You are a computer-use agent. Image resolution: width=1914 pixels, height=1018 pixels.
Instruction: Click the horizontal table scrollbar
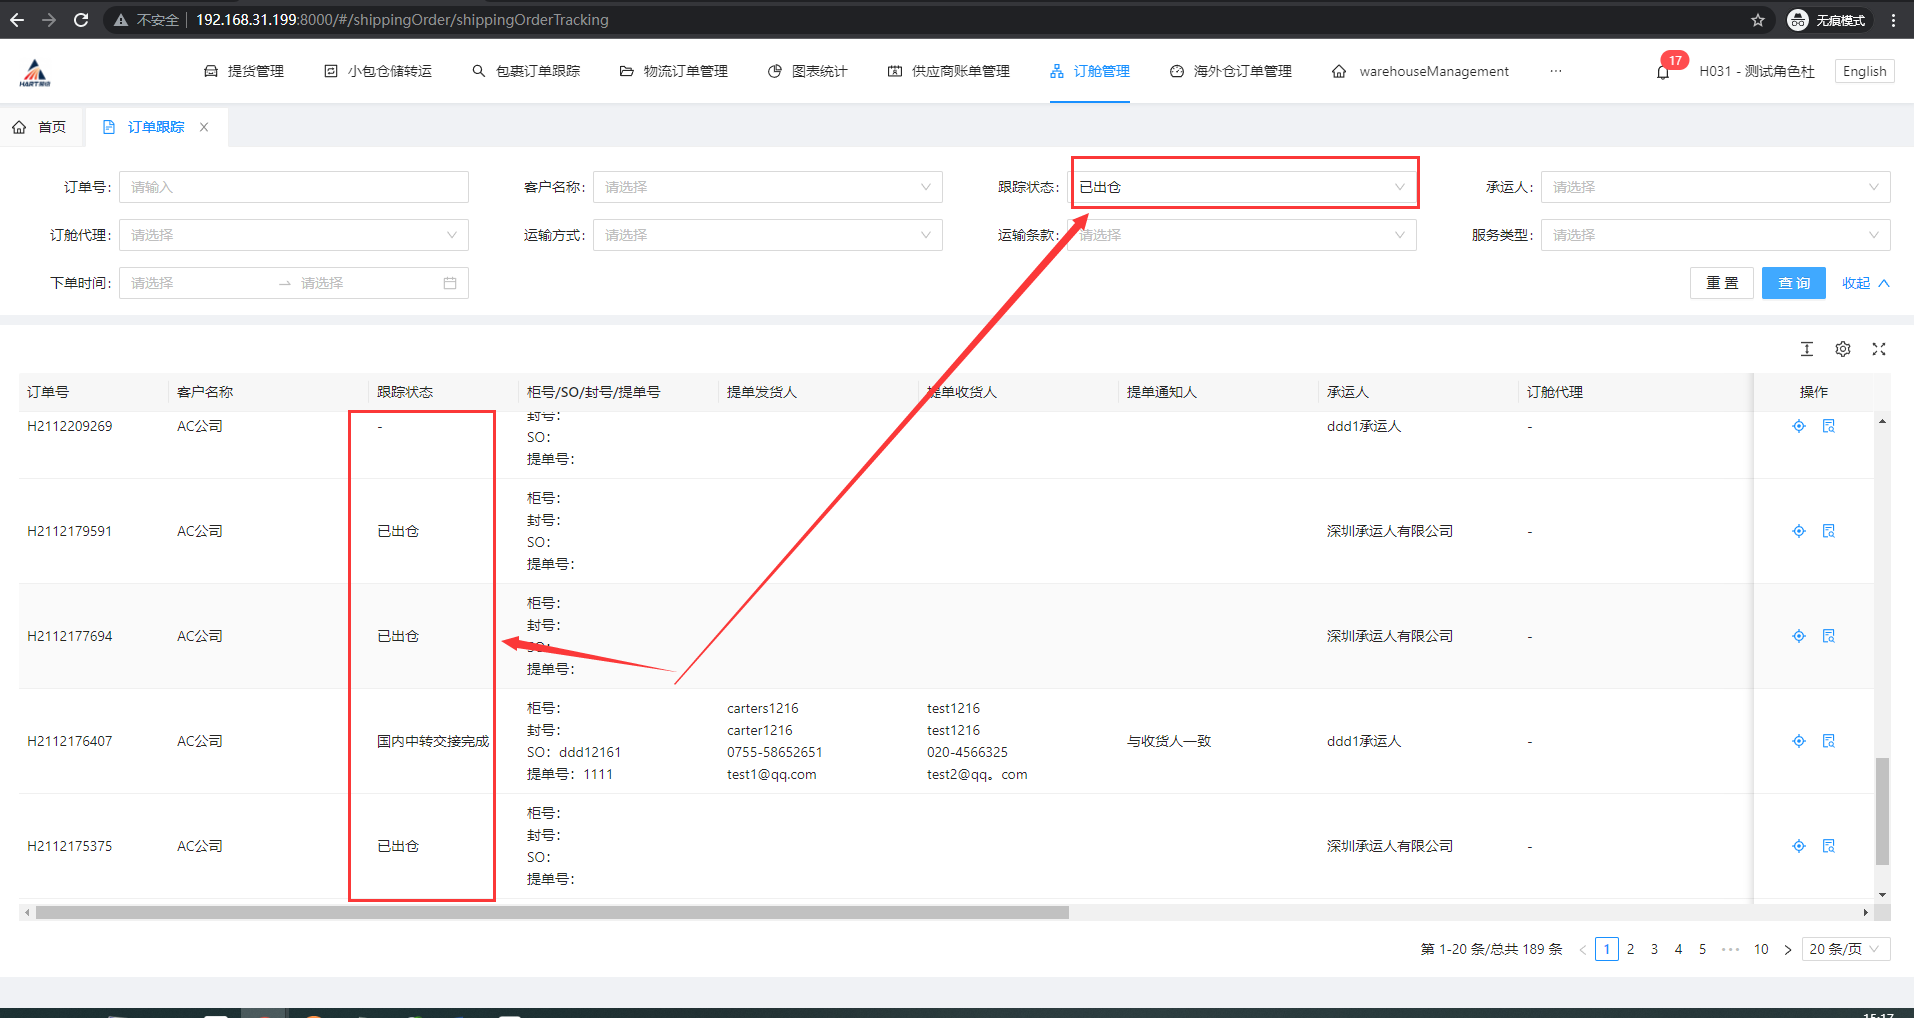pos(552,912)
